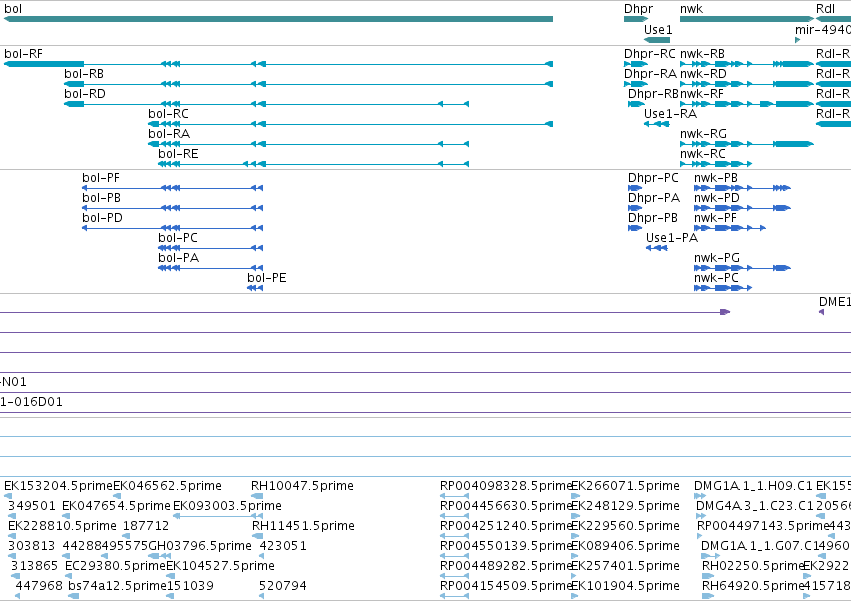The height and width of the screenshot is (601, 851).
Task: Click the Dhpr gene label
Action: point(638,9)
